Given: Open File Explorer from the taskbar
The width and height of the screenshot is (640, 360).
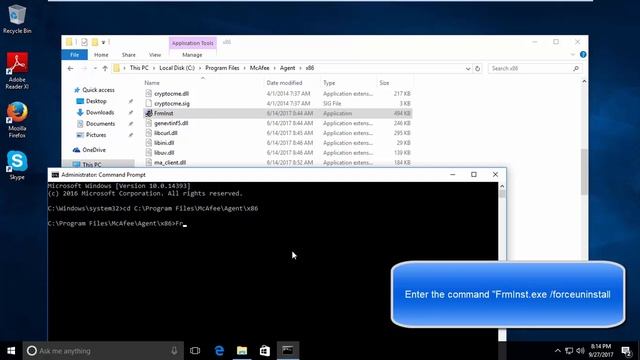Looking at the screenshot, I should point(242,351).
